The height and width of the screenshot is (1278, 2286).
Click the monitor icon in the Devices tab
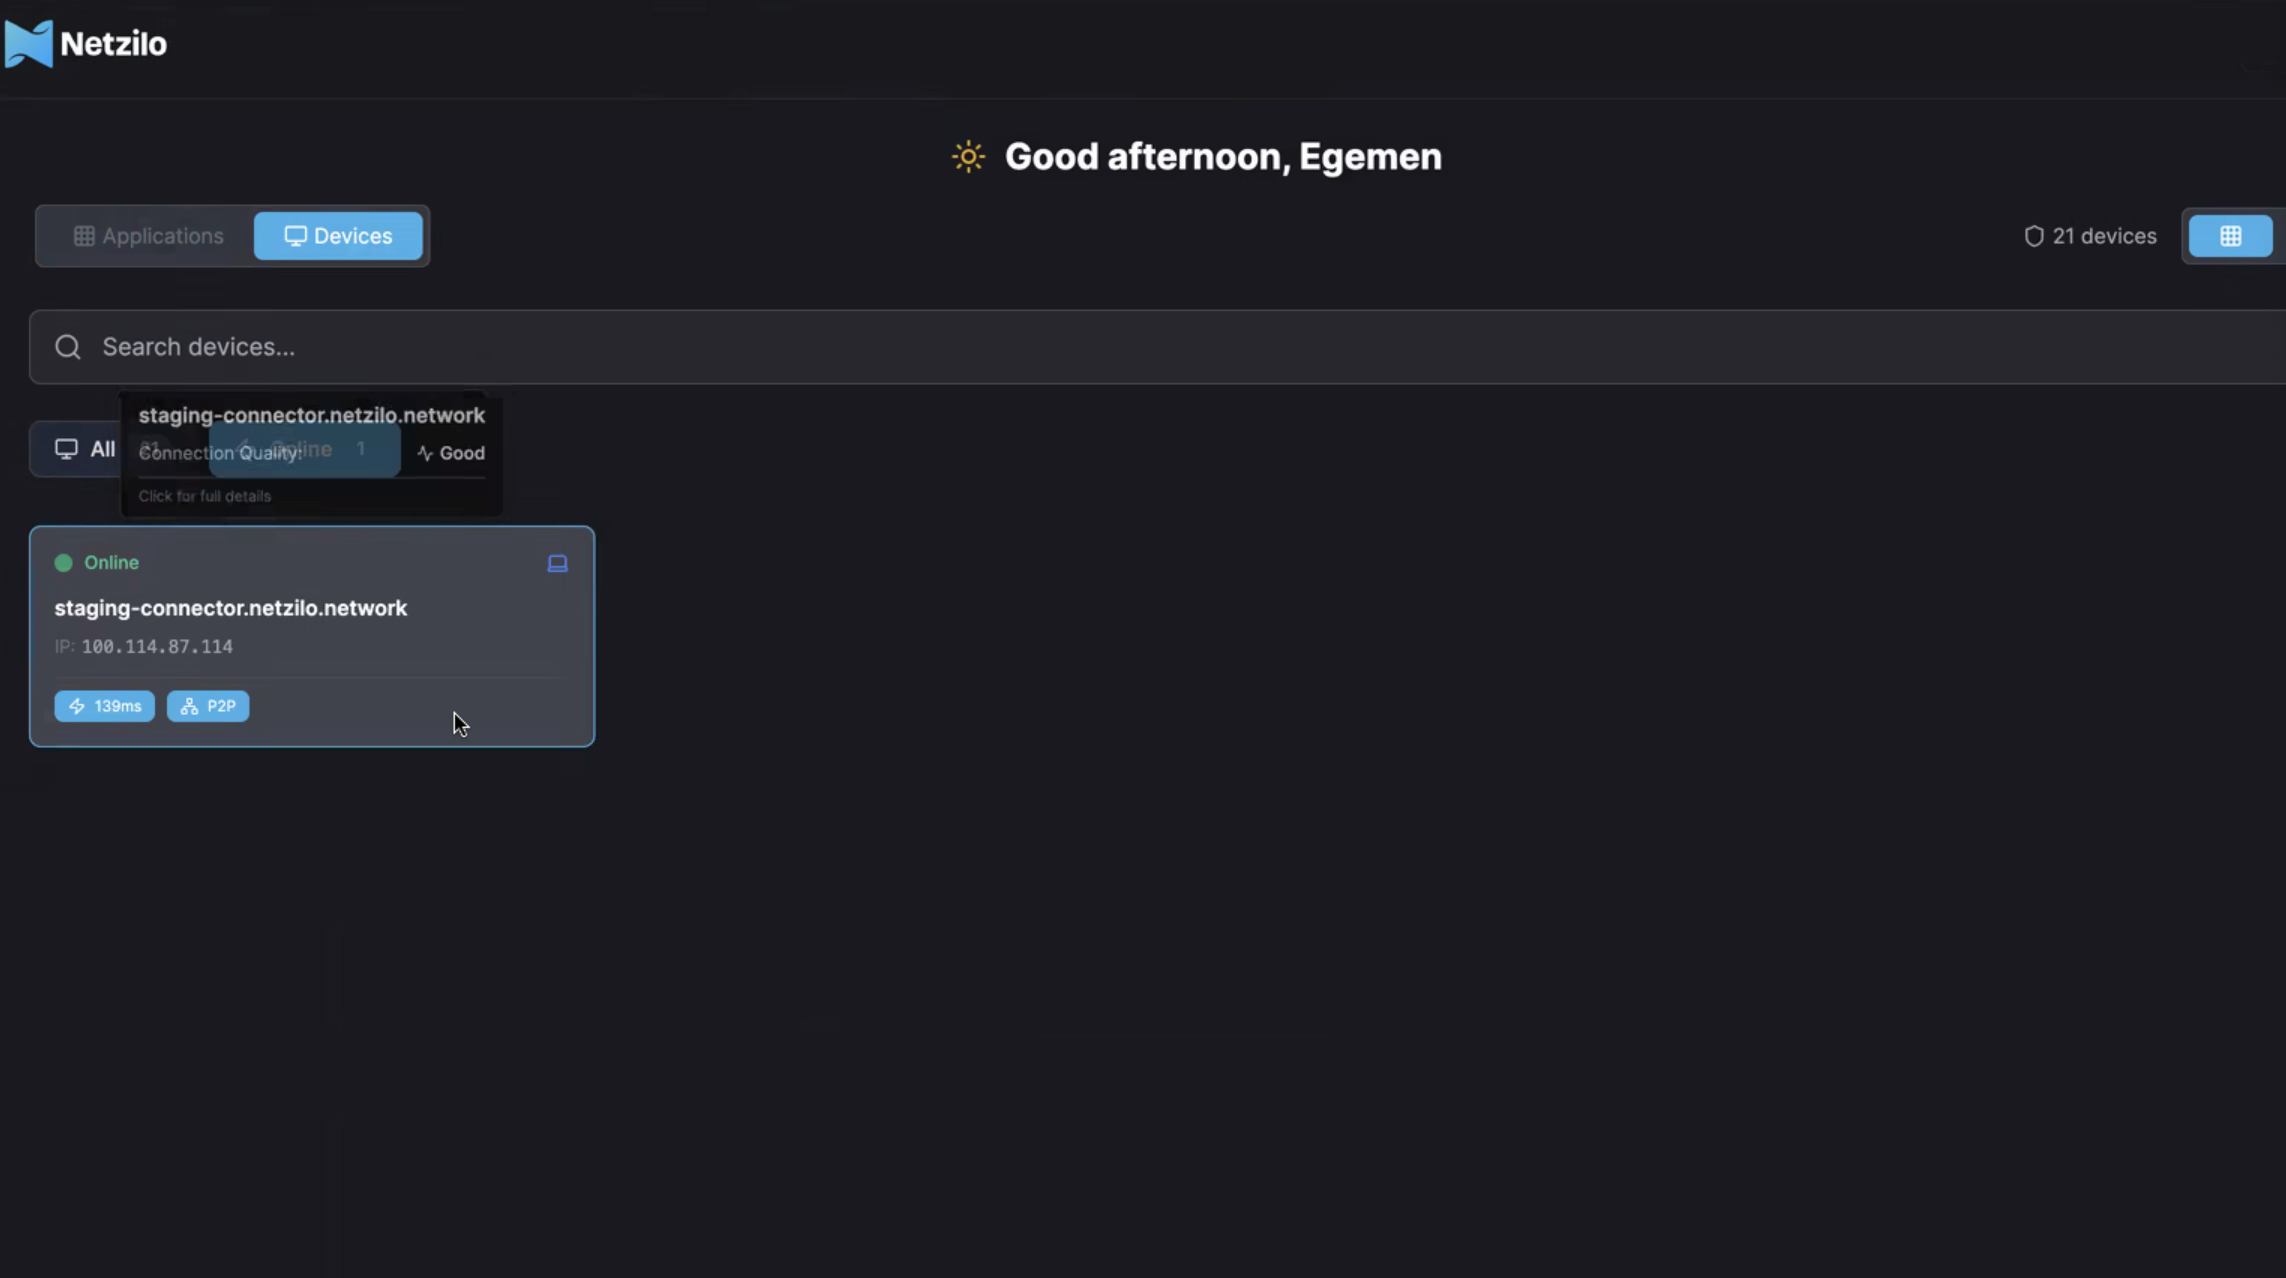click(295, 236)
